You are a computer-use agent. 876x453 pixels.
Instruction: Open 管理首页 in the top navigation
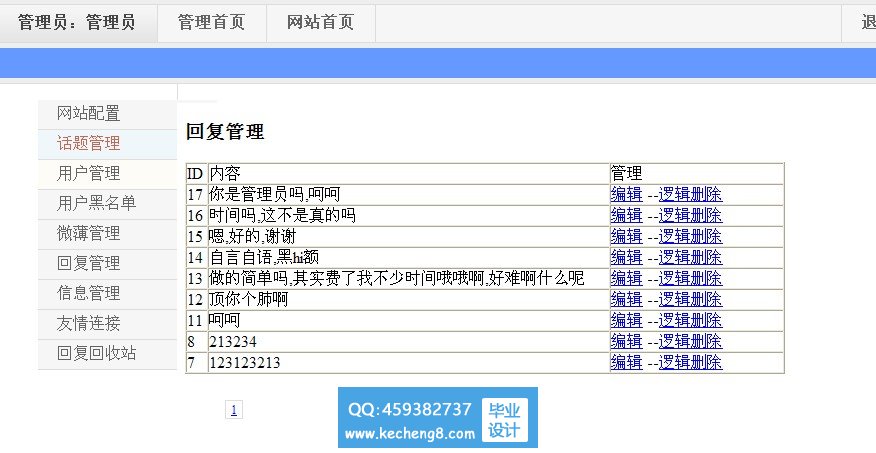211,22
